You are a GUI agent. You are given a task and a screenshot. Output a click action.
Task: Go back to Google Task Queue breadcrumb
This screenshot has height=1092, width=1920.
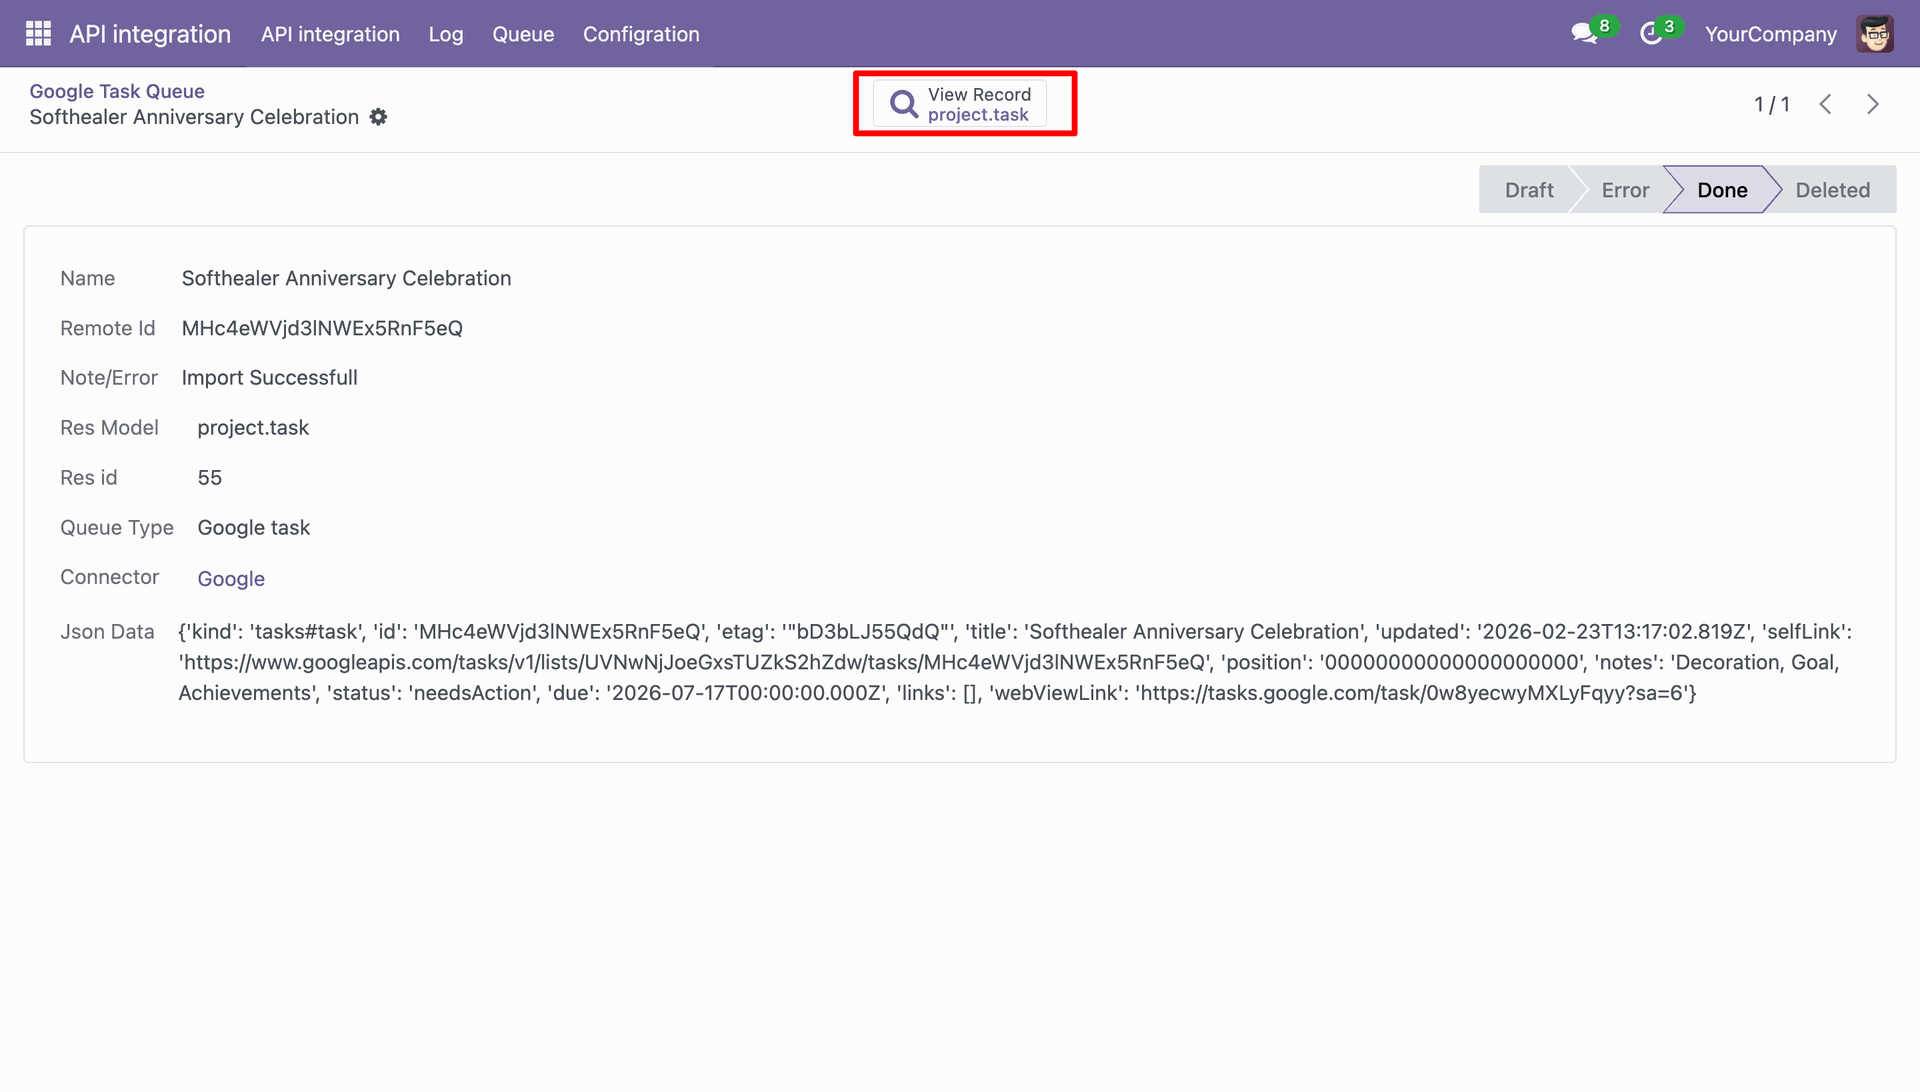[x=117, y=91]
